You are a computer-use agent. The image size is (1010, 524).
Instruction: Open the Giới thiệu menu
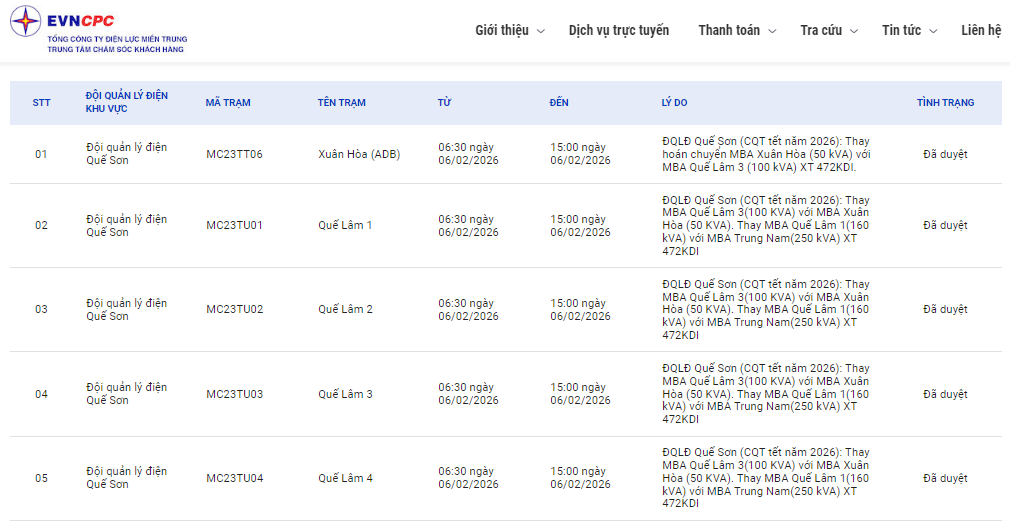(x=501, y=30)
